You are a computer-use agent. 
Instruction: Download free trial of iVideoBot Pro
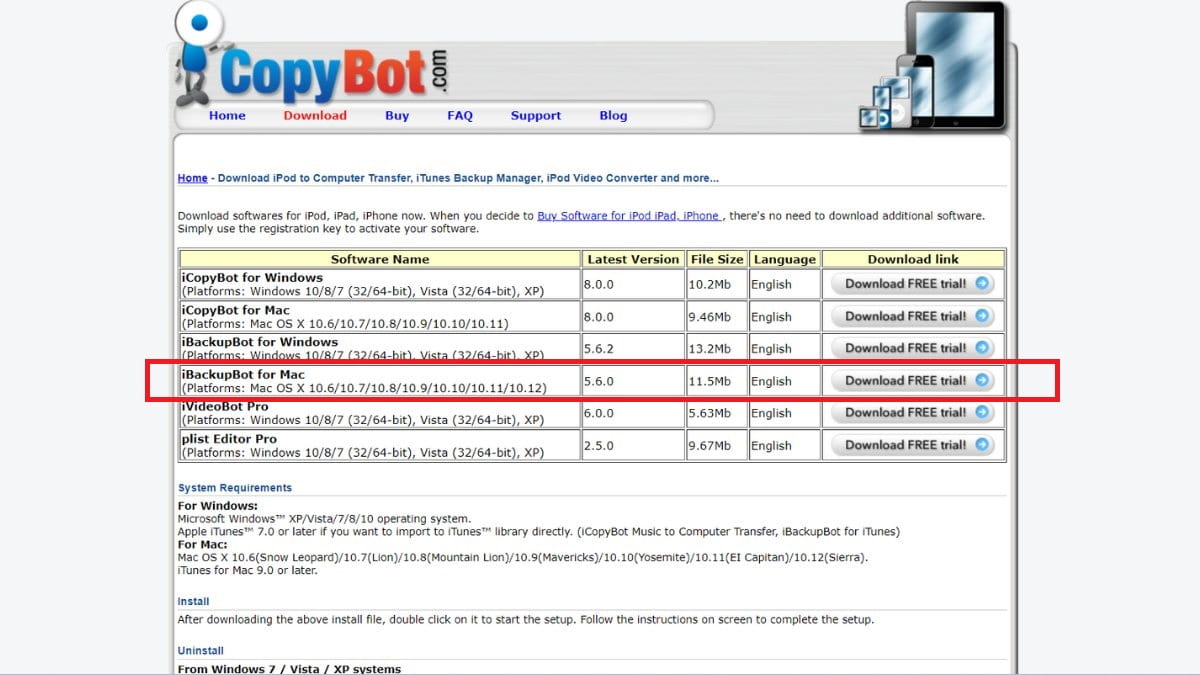pos(905,412)
